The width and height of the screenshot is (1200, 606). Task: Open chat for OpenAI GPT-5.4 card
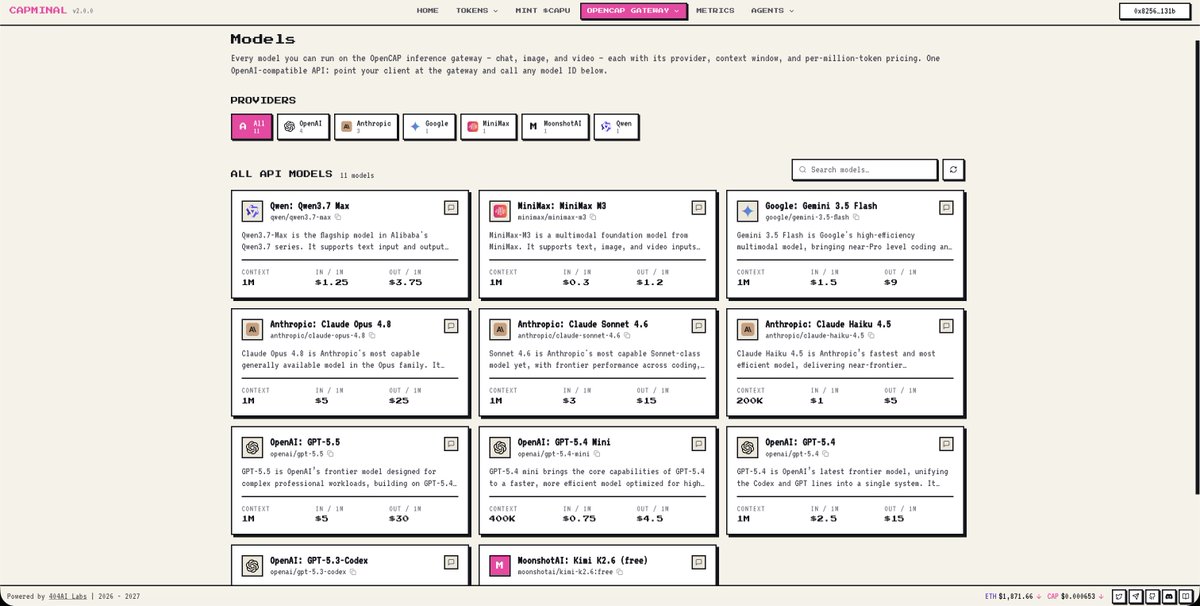pyautogui.click(x=946, y=443)
